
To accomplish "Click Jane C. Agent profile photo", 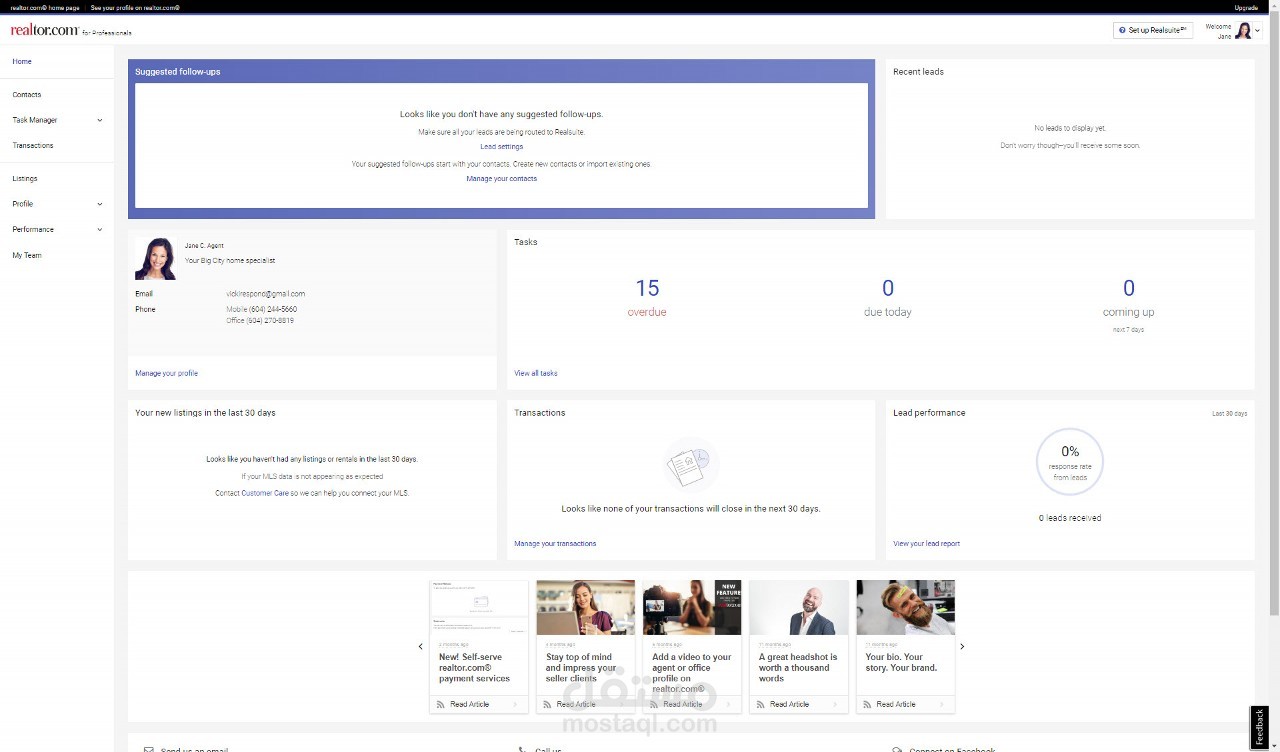I will coord(156,259).
